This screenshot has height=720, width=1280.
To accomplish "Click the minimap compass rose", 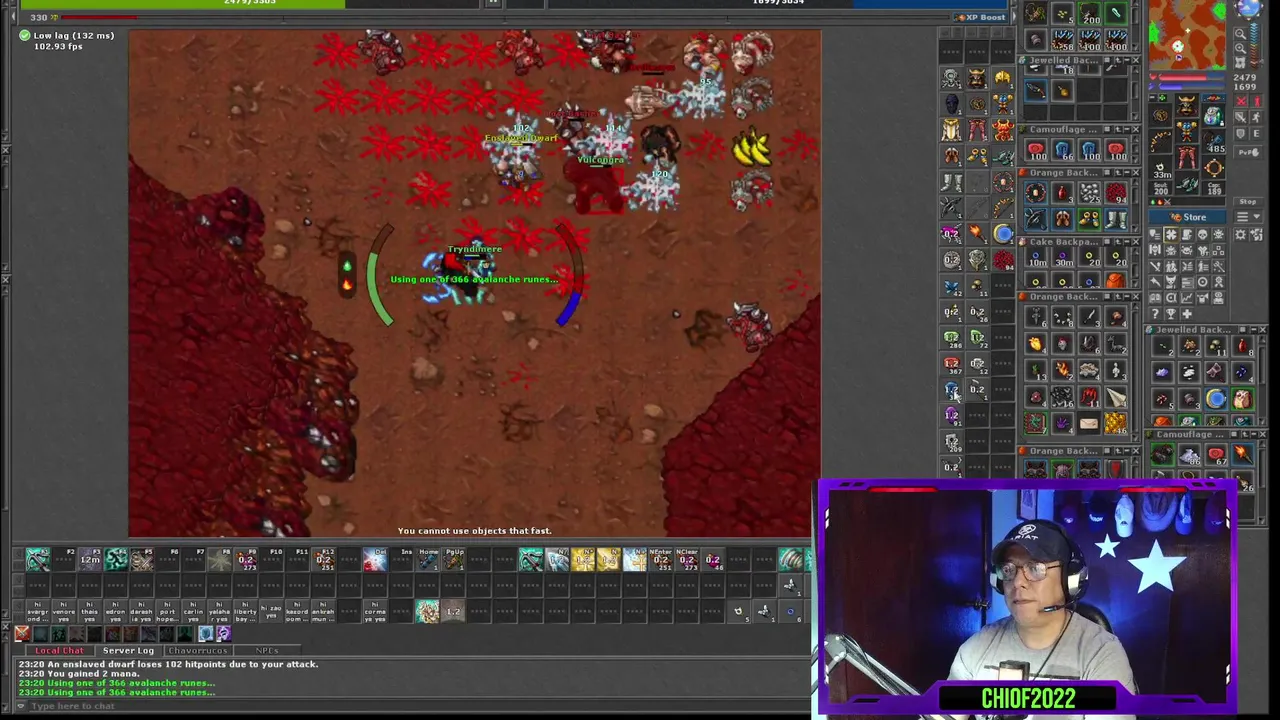I will [1250, 10].
